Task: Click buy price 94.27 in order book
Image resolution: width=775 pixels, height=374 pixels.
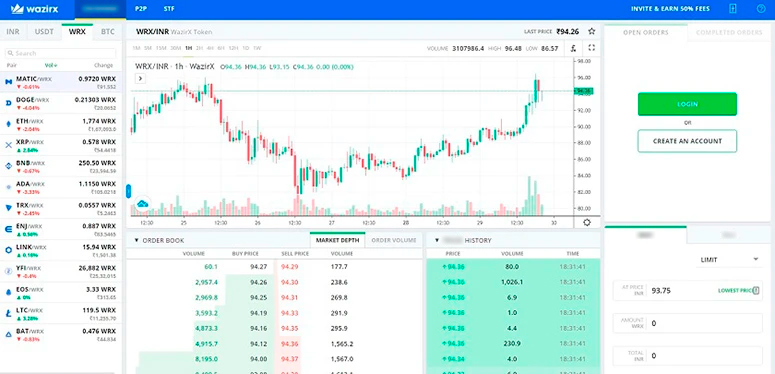Action: (x=259, y=267)
